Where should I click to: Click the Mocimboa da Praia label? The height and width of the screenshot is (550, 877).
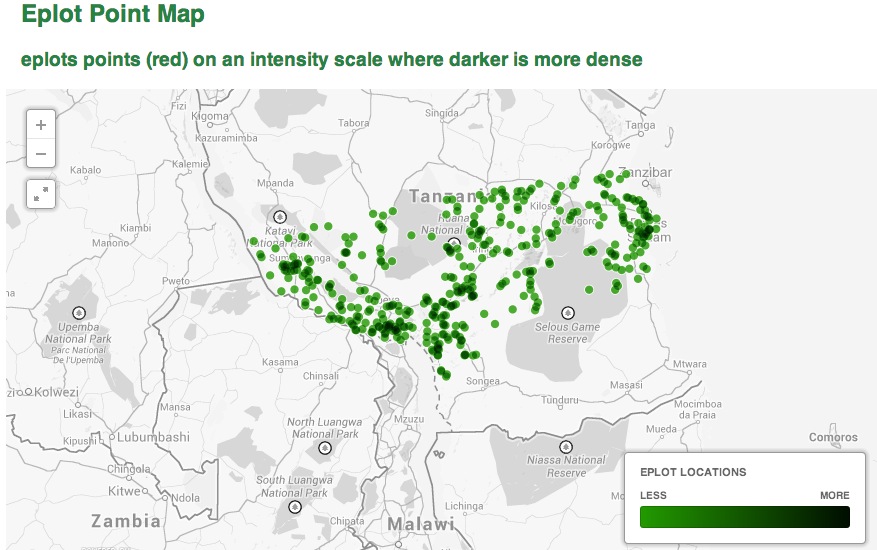click(x=697, y=409)
